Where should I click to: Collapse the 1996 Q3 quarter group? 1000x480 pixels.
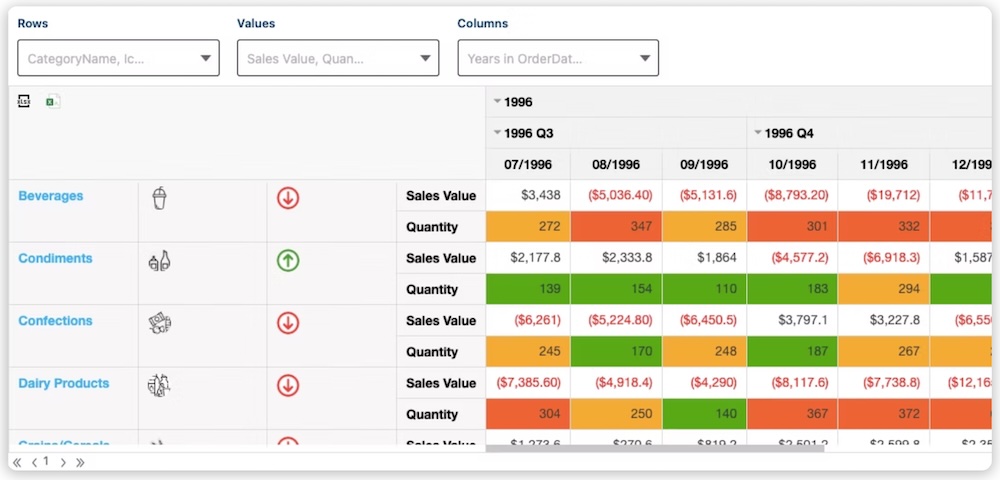click(497, 133)
